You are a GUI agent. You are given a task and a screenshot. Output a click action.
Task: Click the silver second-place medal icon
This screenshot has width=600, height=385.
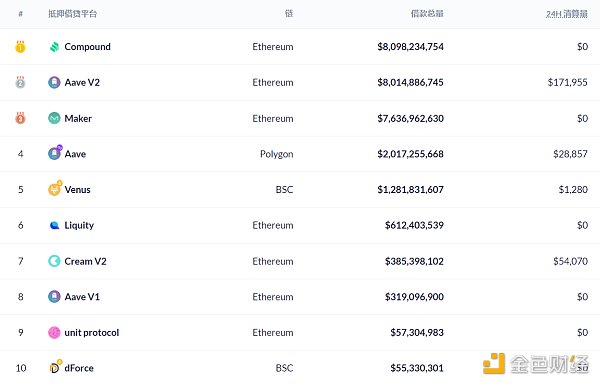pyautogui.click(x=20, y=82)
